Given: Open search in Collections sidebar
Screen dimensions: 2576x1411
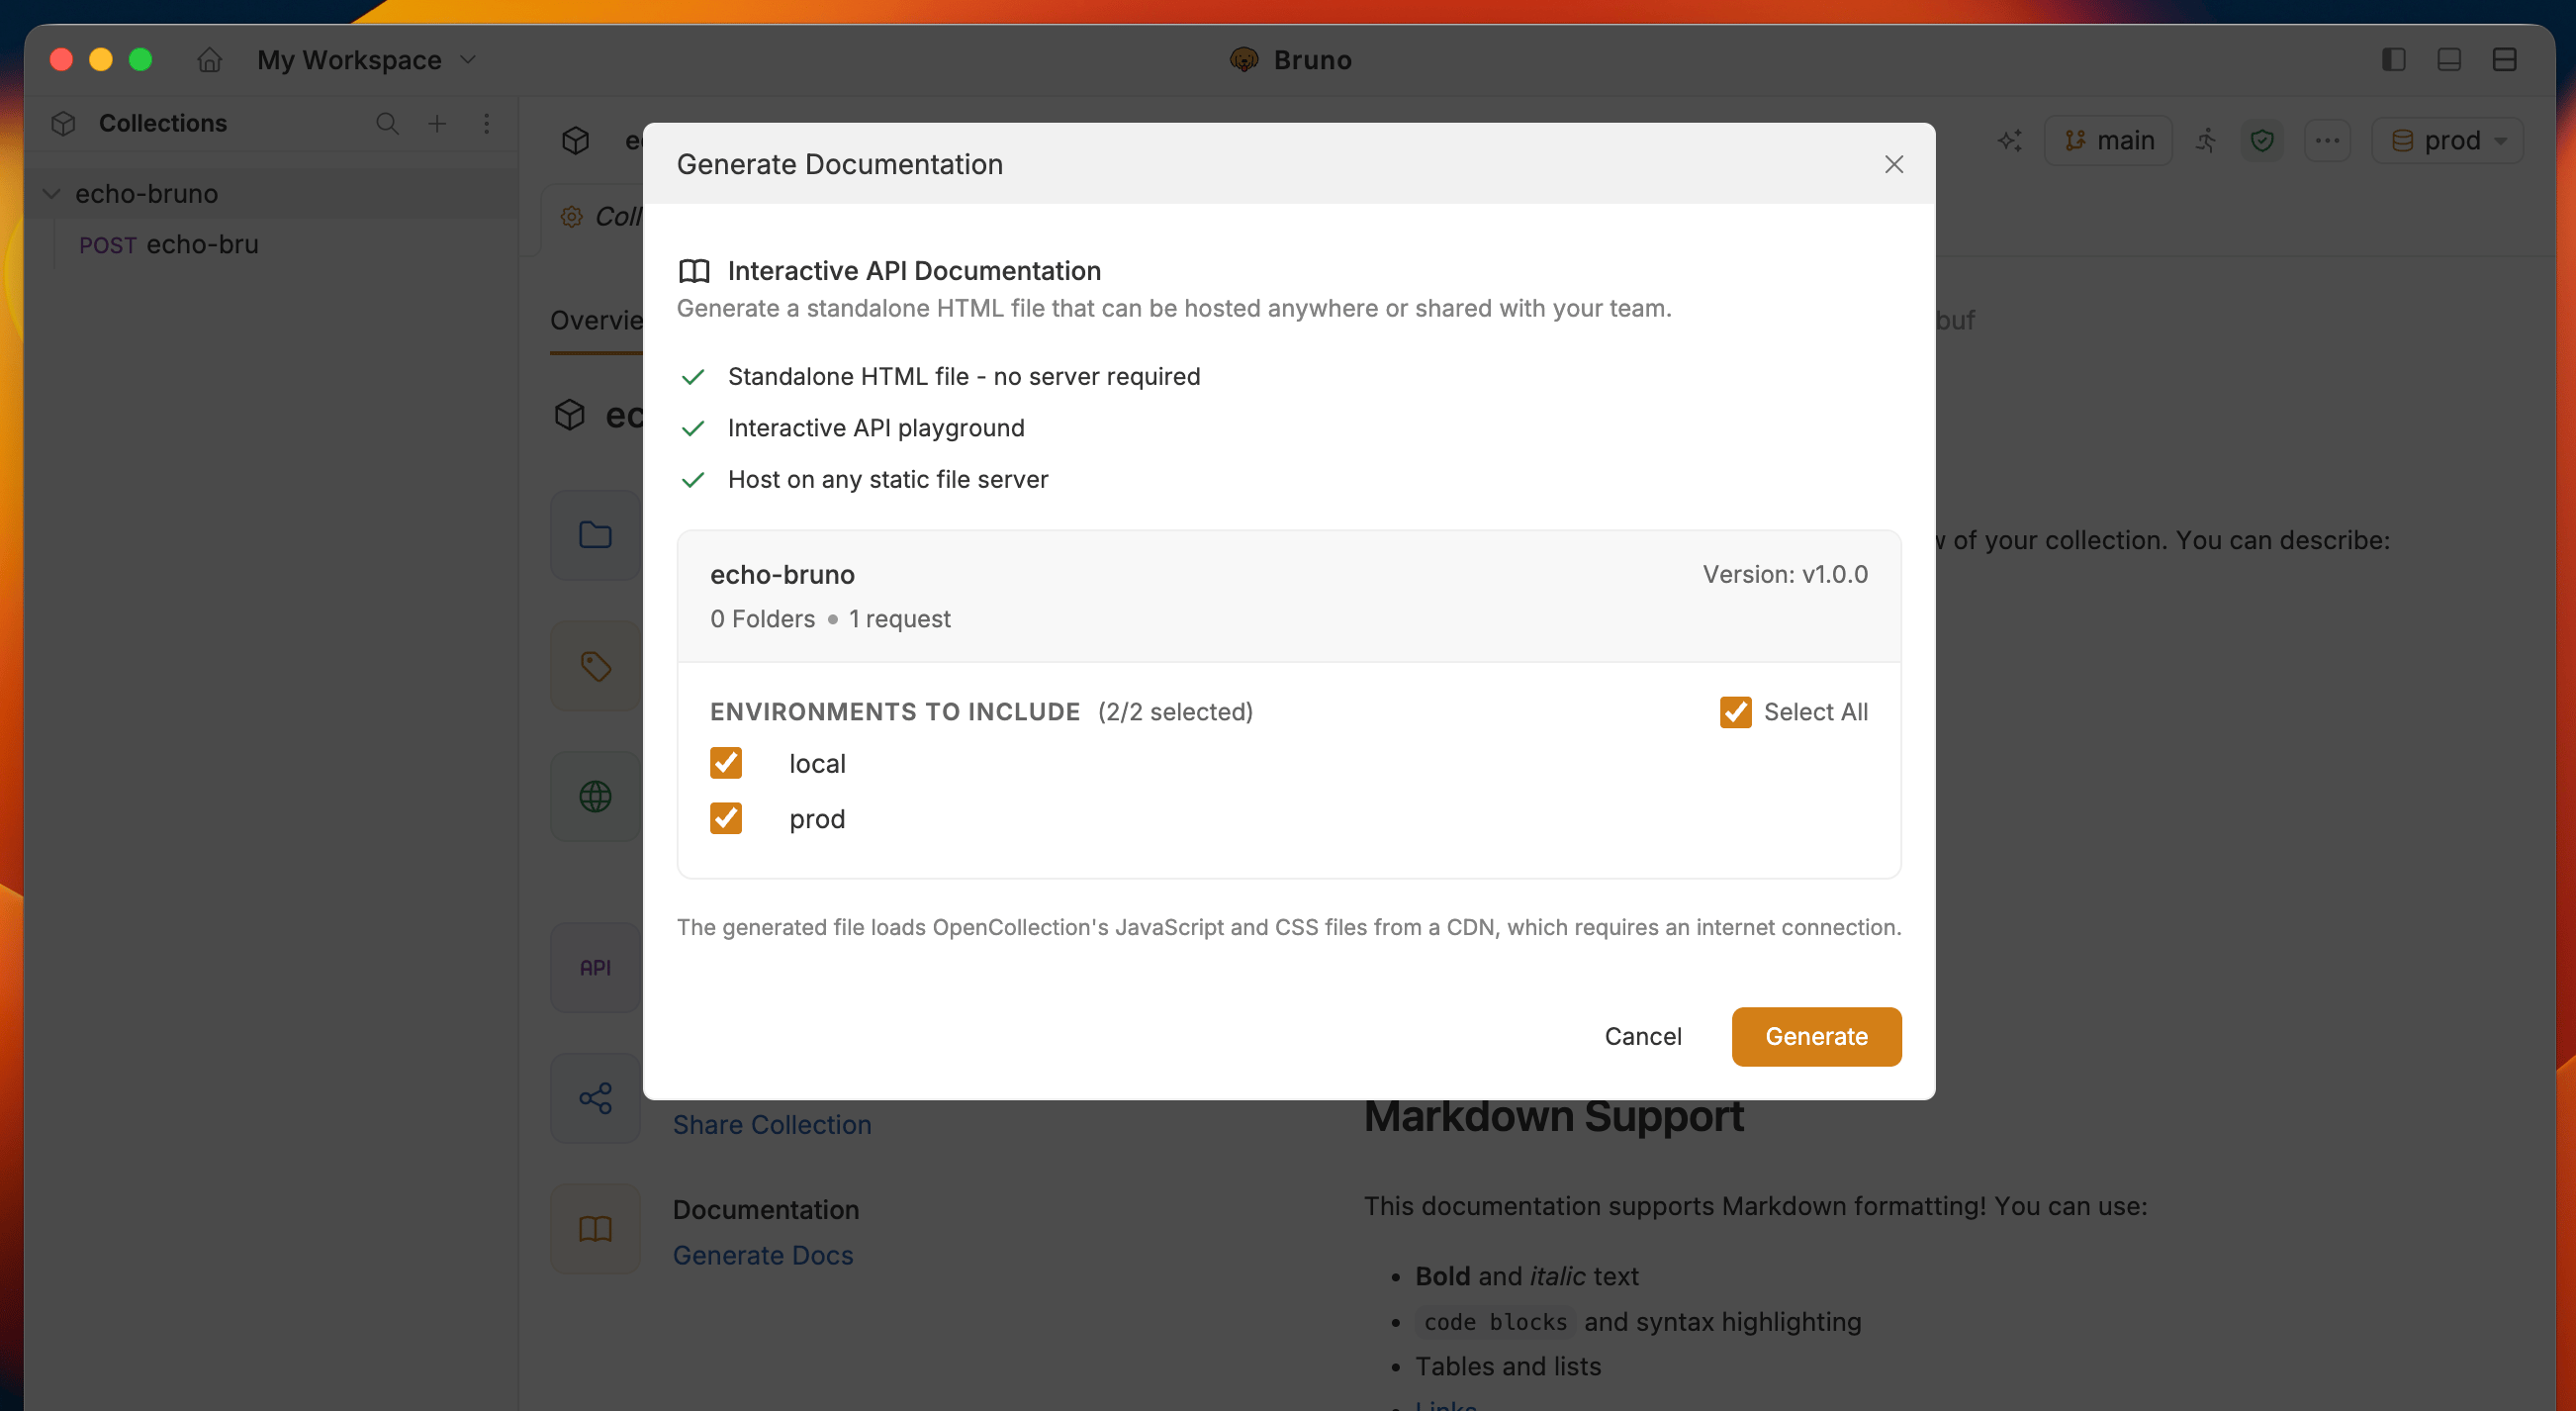Looking at the screenshot, I should coord(387,123).
